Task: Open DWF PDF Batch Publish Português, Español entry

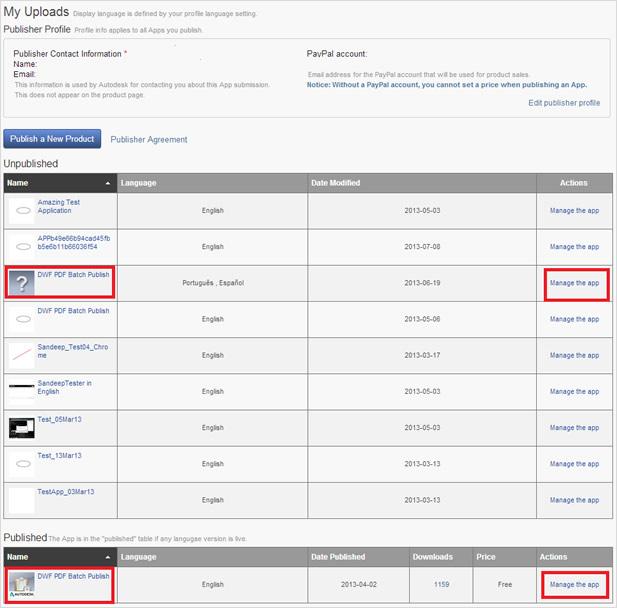Action: (x=73, y=275)
